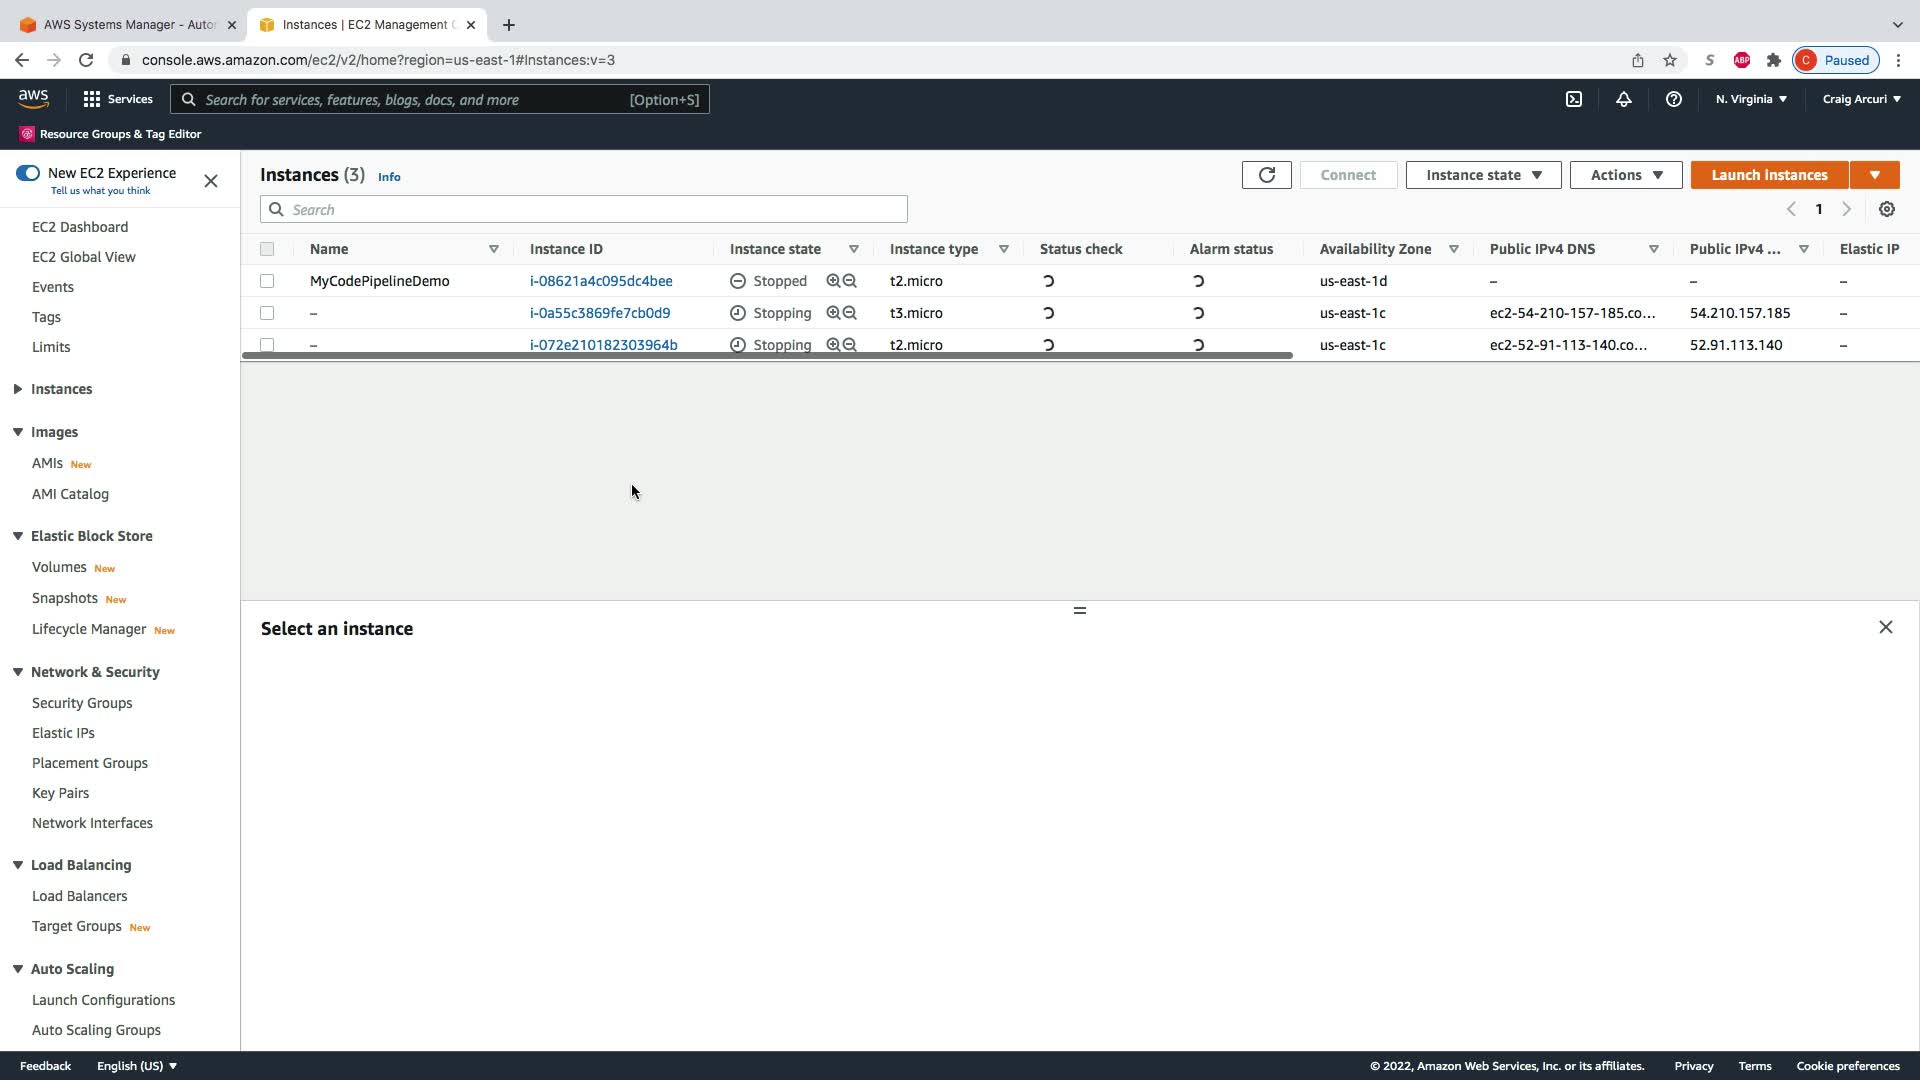This screenshot has height=1080, width=1920.
Task: Expand the Instances section in sidebar
Action: tap(18, 389)
